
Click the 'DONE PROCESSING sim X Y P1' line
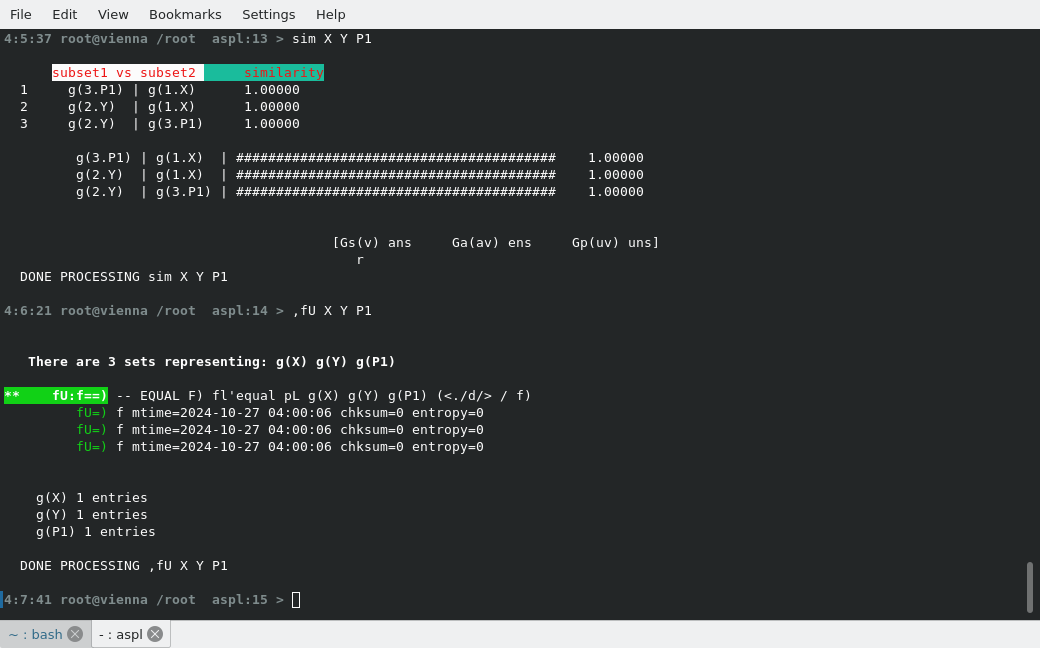(x=124, y=277)
